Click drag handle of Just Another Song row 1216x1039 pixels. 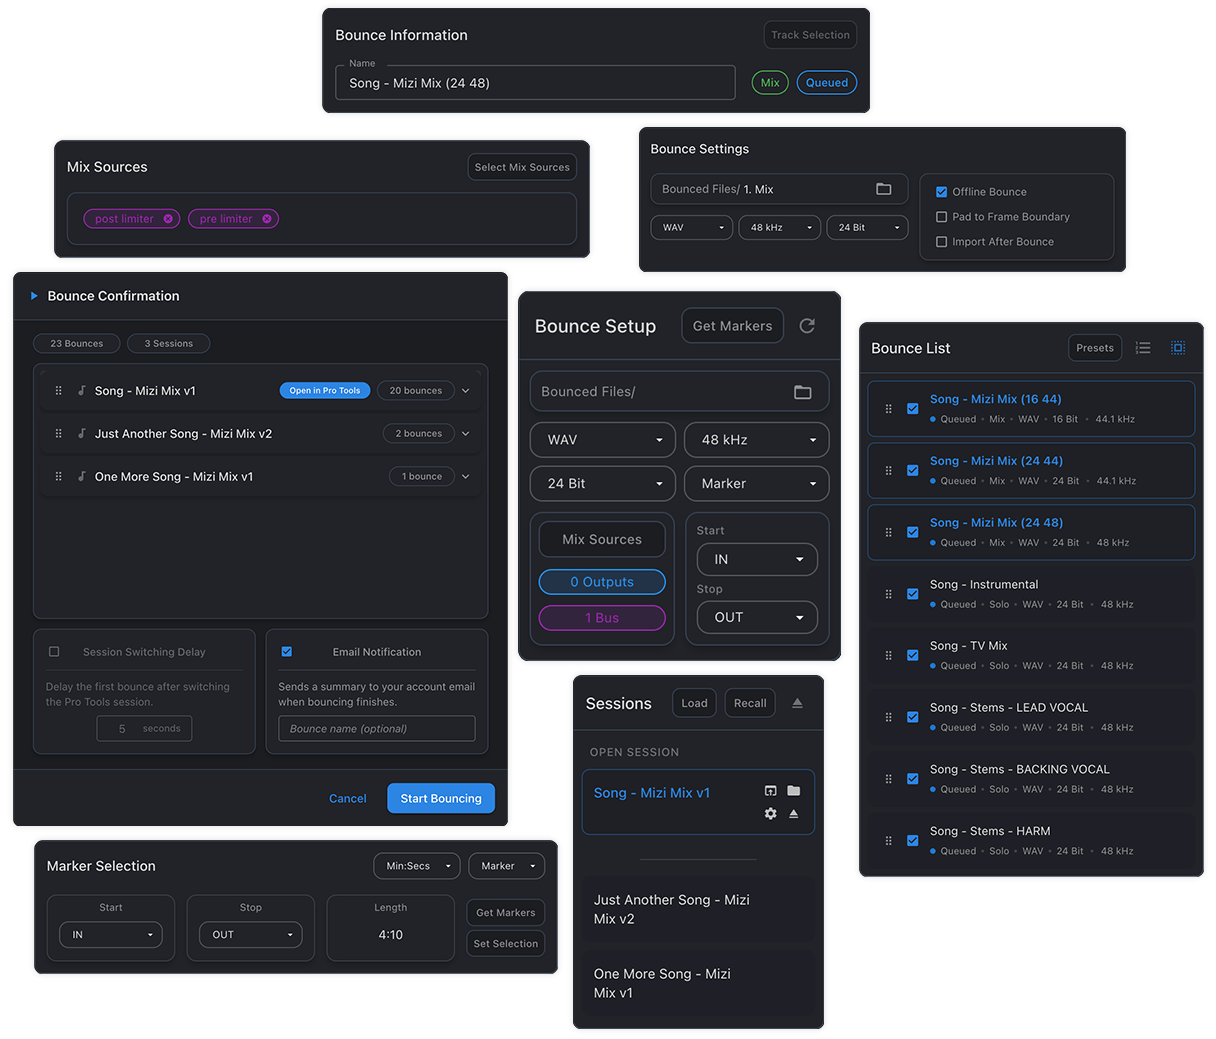58,434
